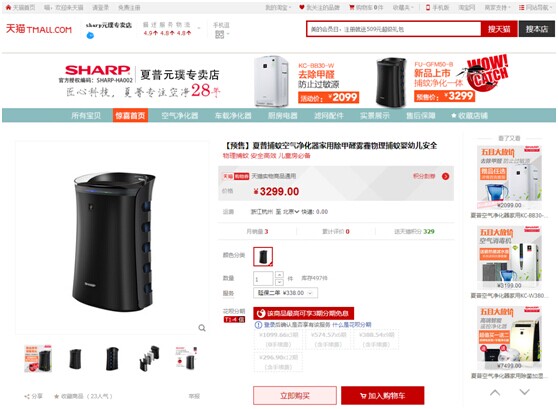Click the red 加入购物车 button

pyautogui.click(x=383, y=395)
